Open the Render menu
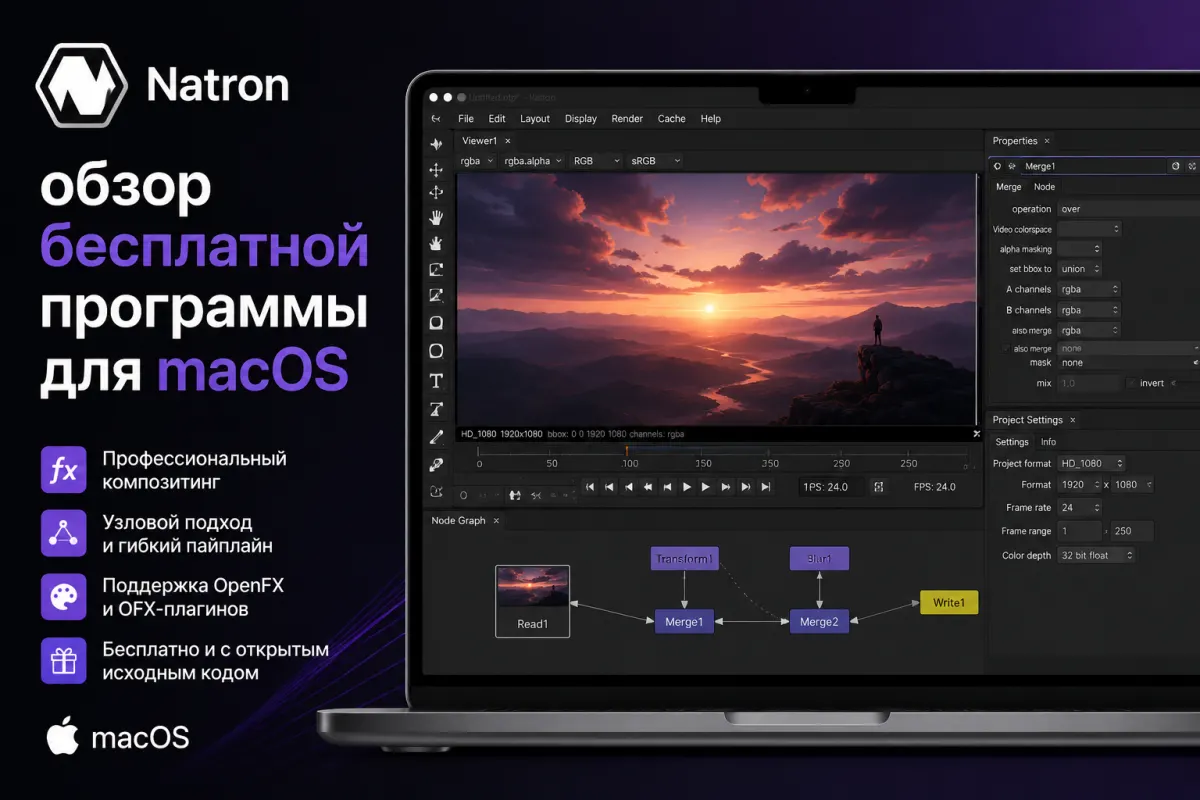This screenshot has width=1200, height=800. (x=627, y=118)
